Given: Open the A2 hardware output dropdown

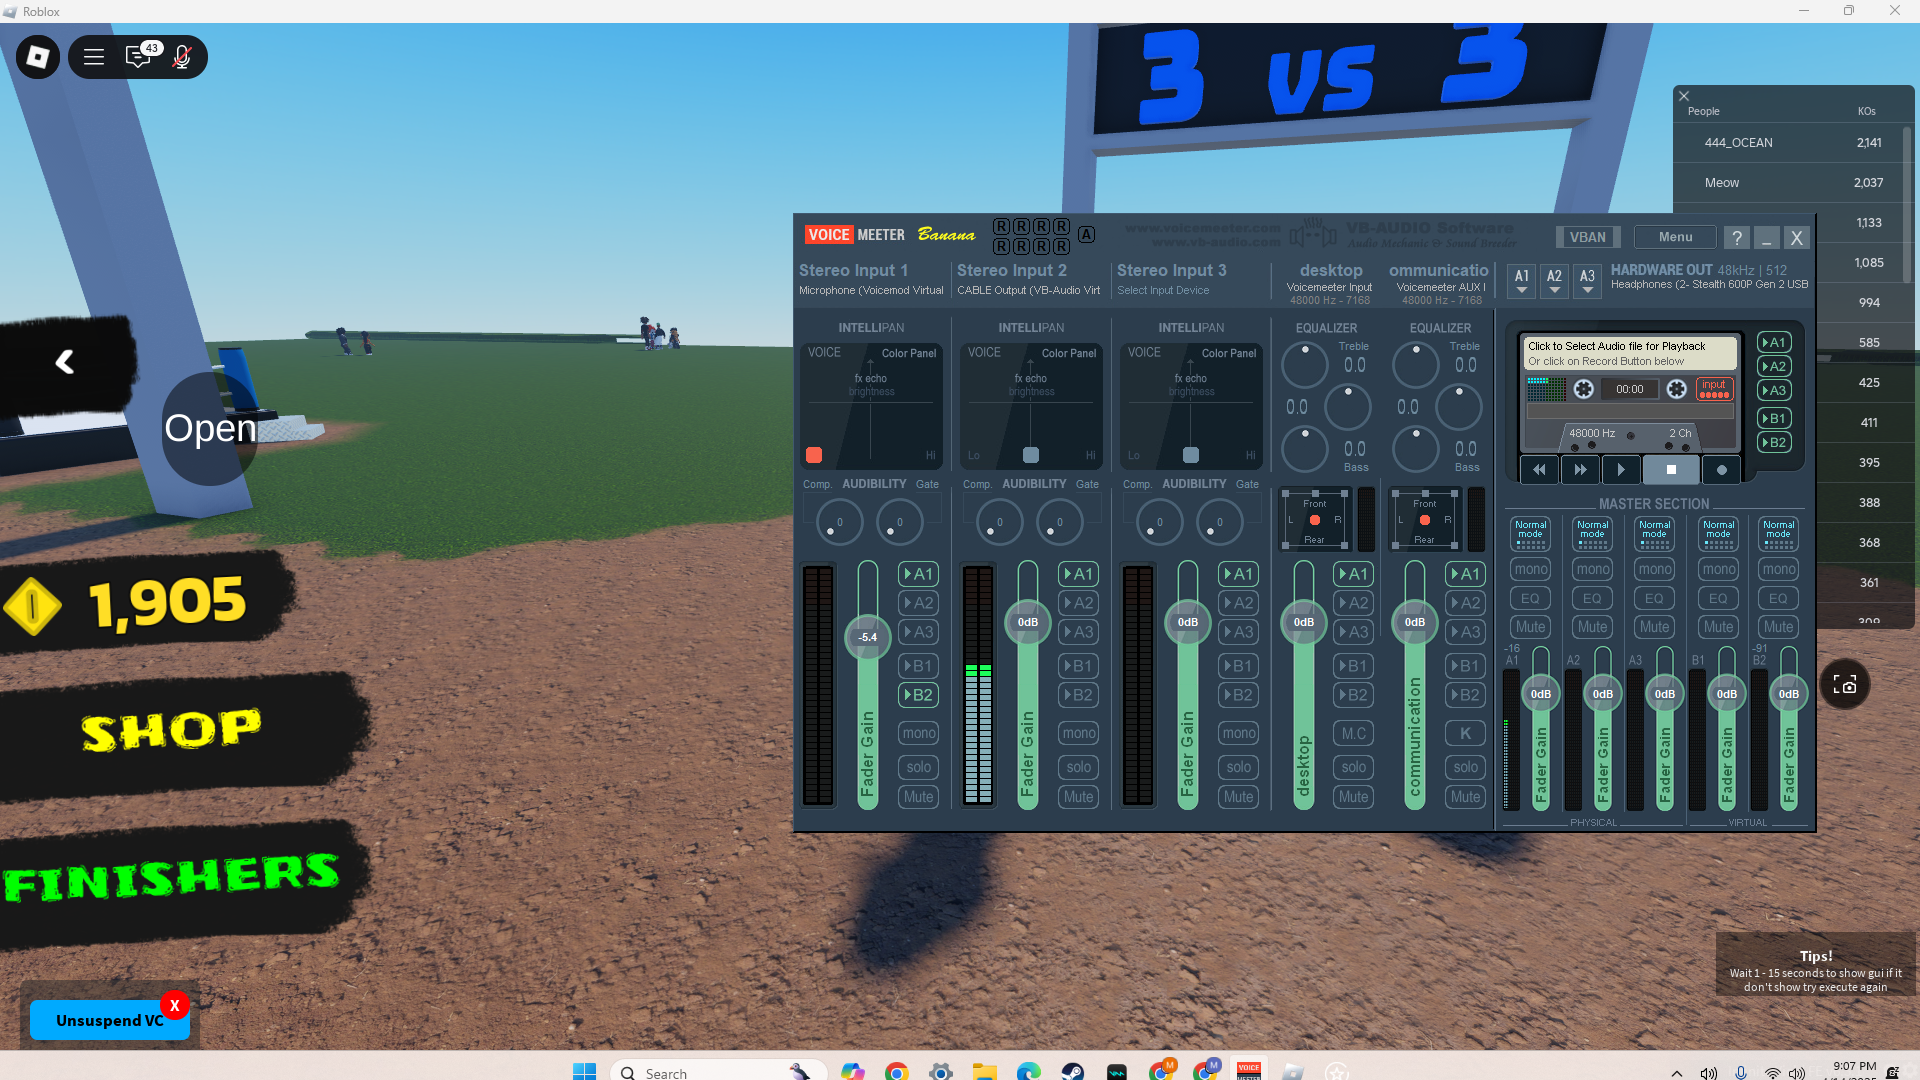Looking at the screenshot, I should click(1554, 281).
